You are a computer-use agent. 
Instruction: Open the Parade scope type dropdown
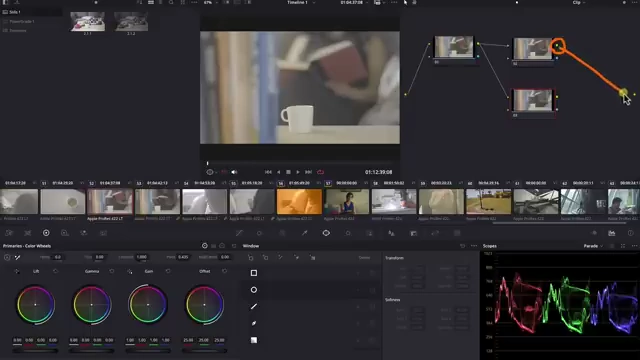593,246
